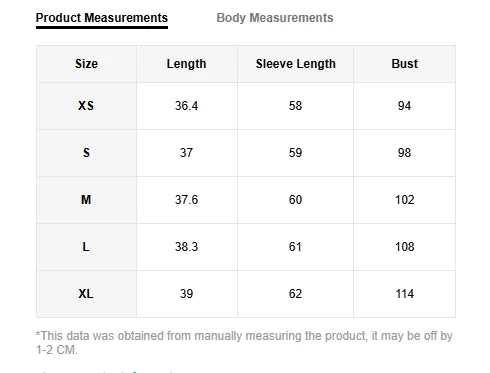The height and width of the screenshot is (373, 490).
Task: Click the Bust column header
Action: (x=404, y=64)
